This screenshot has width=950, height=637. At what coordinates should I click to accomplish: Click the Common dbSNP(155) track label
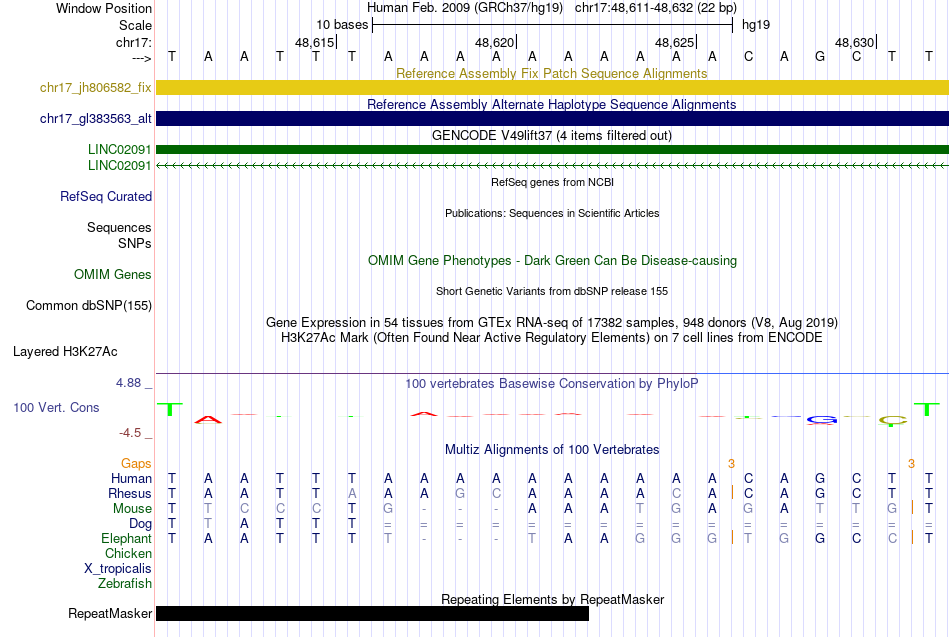tap(88, 305)
